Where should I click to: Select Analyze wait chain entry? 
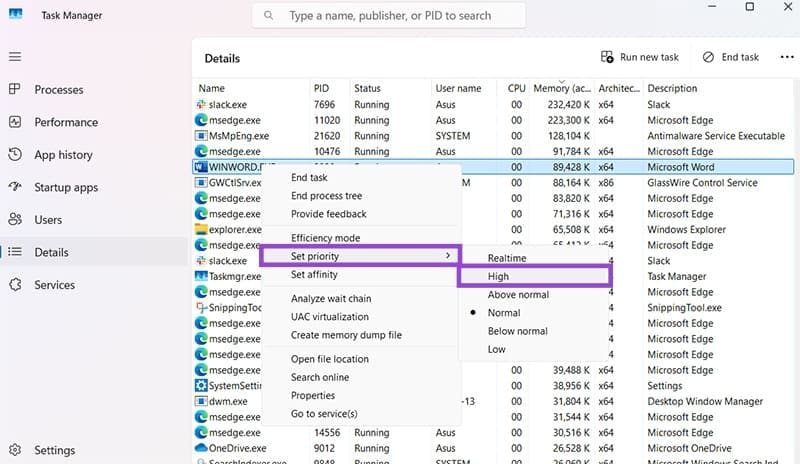[331, 299]
